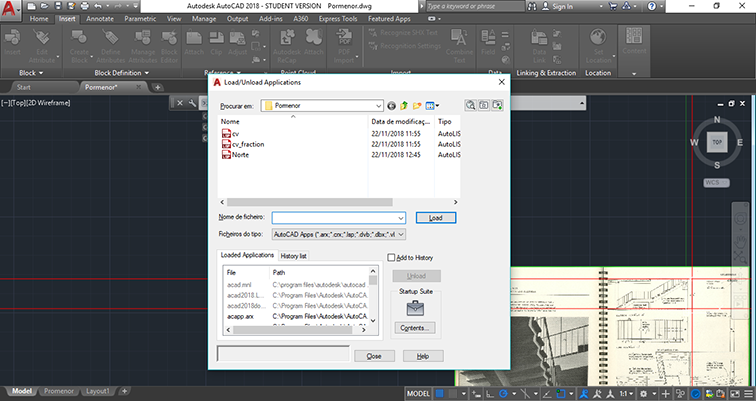Expand the Nome de ficheiro dropdown arrow
The width and height of the screenshot is (756, 401).
tap(401, 218)
